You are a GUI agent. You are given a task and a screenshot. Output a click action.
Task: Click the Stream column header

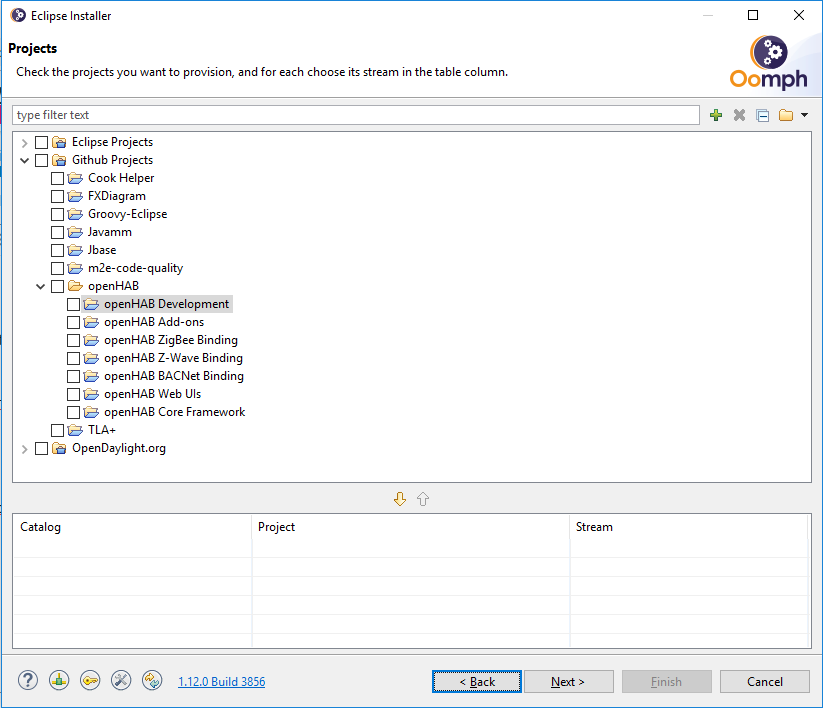pos(689,526)
